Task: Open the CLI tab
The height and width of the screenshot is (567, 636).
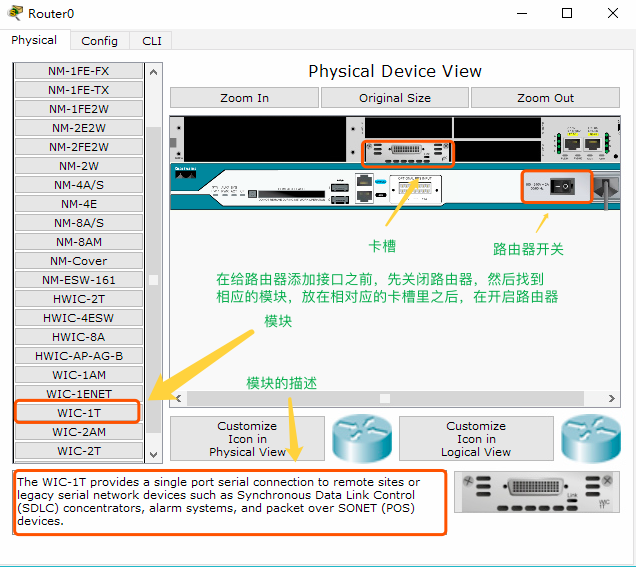Action: [152, 41]
